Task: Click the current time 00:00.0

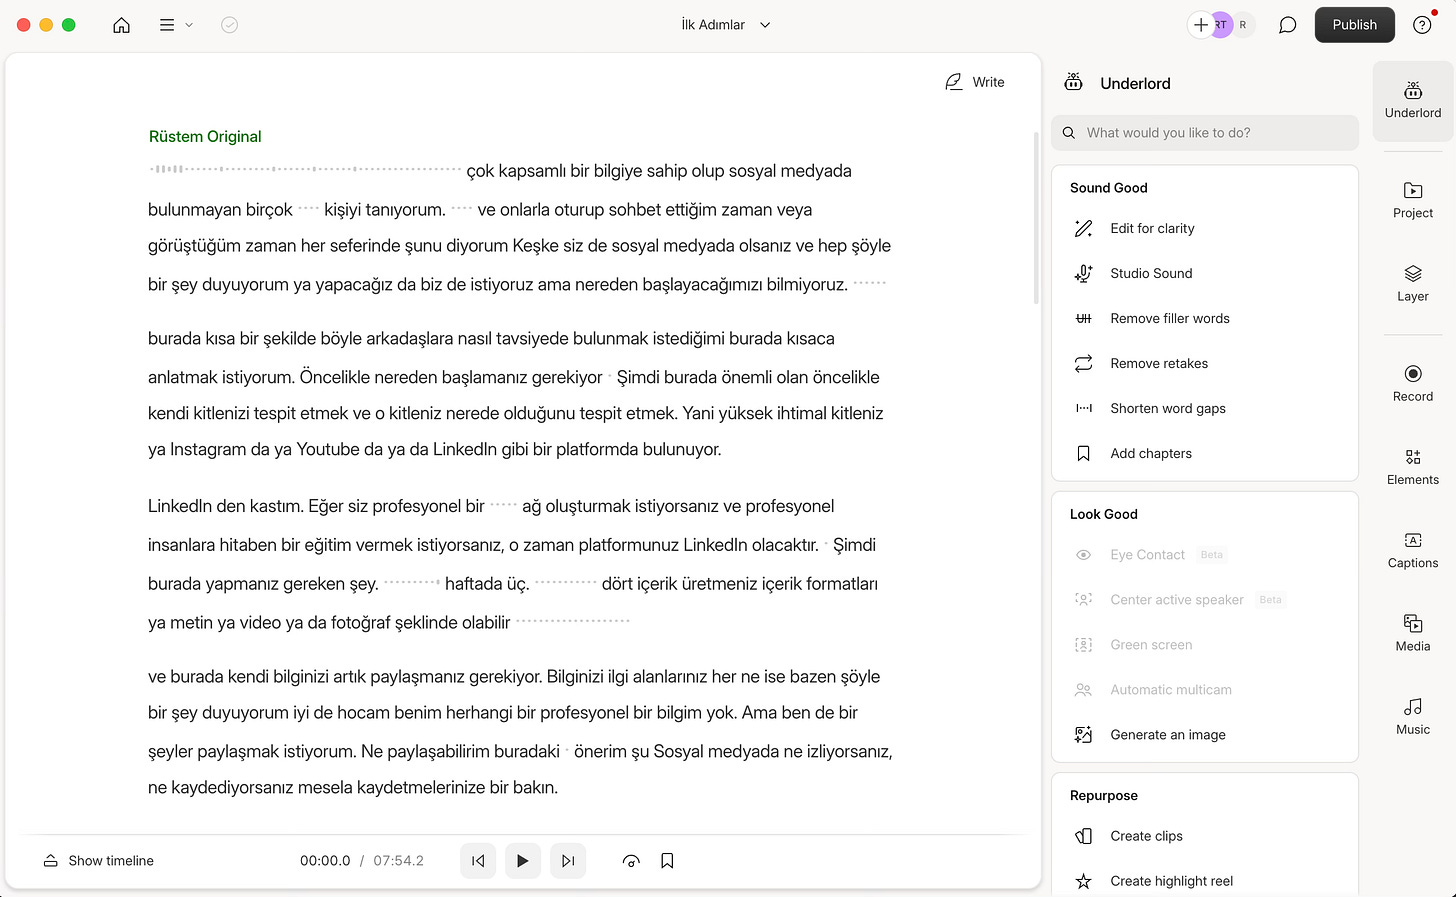Action: (325, 861)
